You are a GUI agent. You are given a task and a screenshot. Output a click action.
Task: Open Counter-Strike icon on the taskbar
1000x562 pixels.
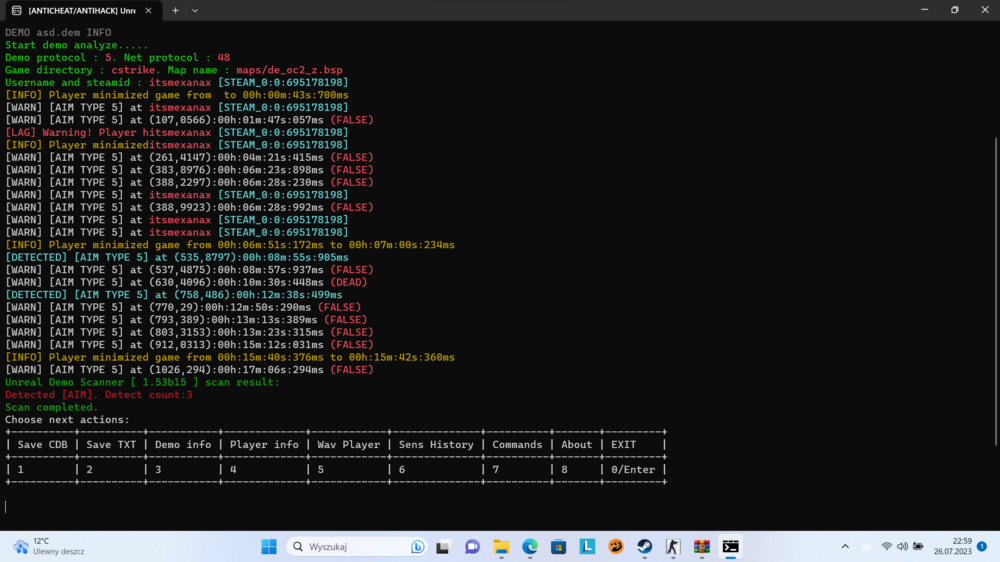coord(673,547)
